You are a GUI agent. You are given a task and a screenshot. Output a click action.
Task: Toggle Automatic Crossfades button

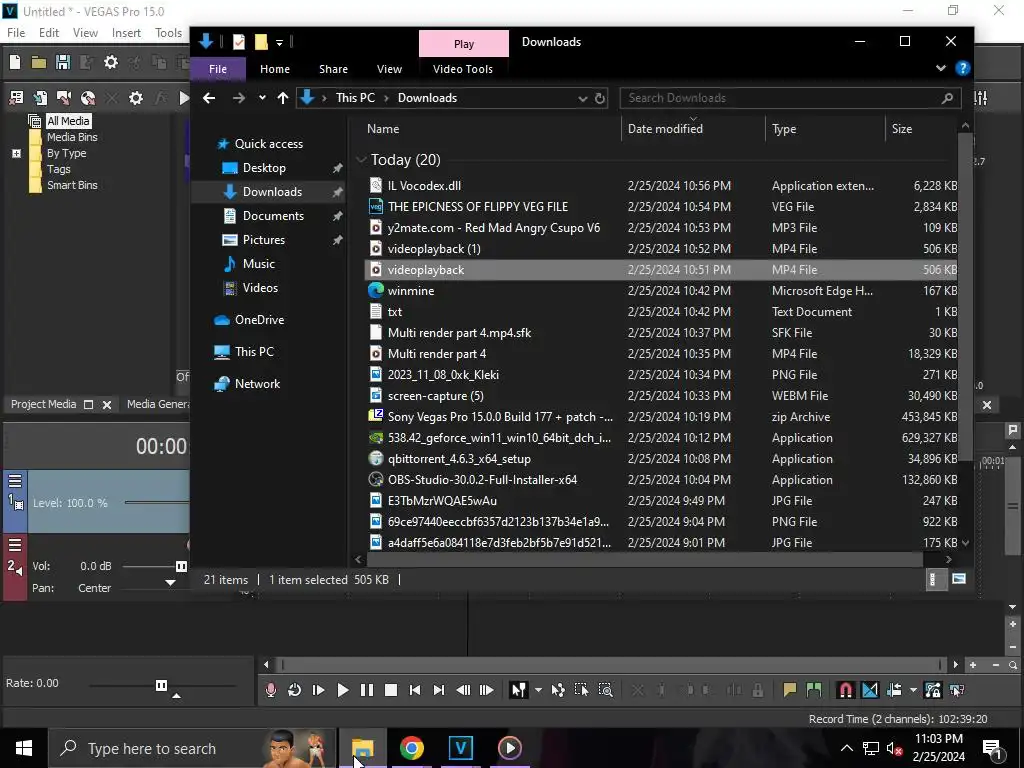click(x=870, y=690)
